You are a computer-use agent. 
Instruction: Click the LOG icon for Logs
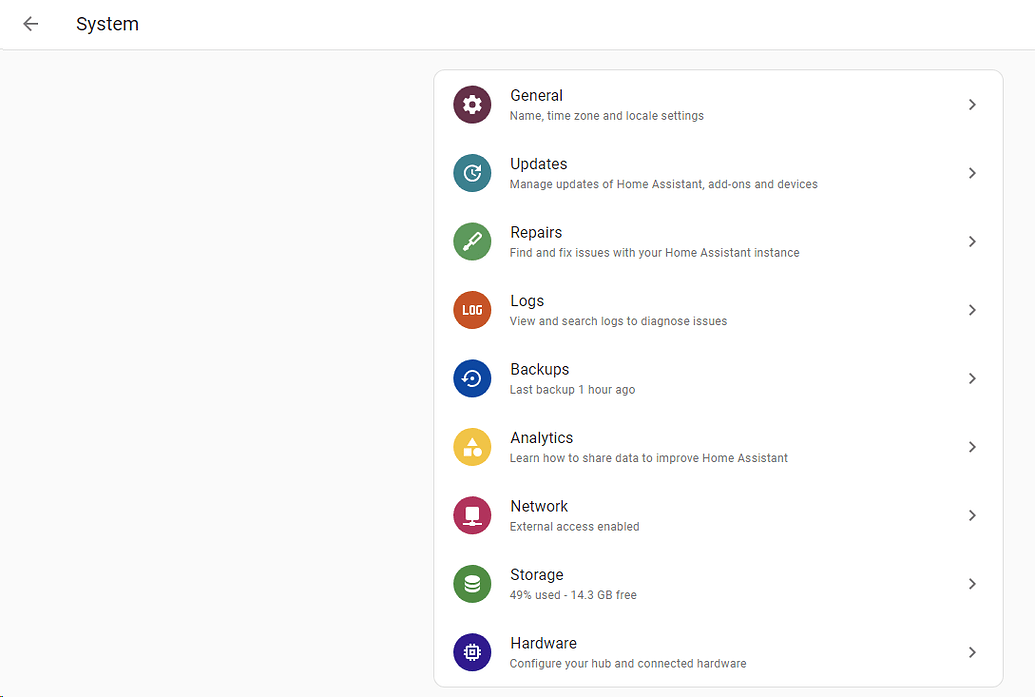click(472, 310)
